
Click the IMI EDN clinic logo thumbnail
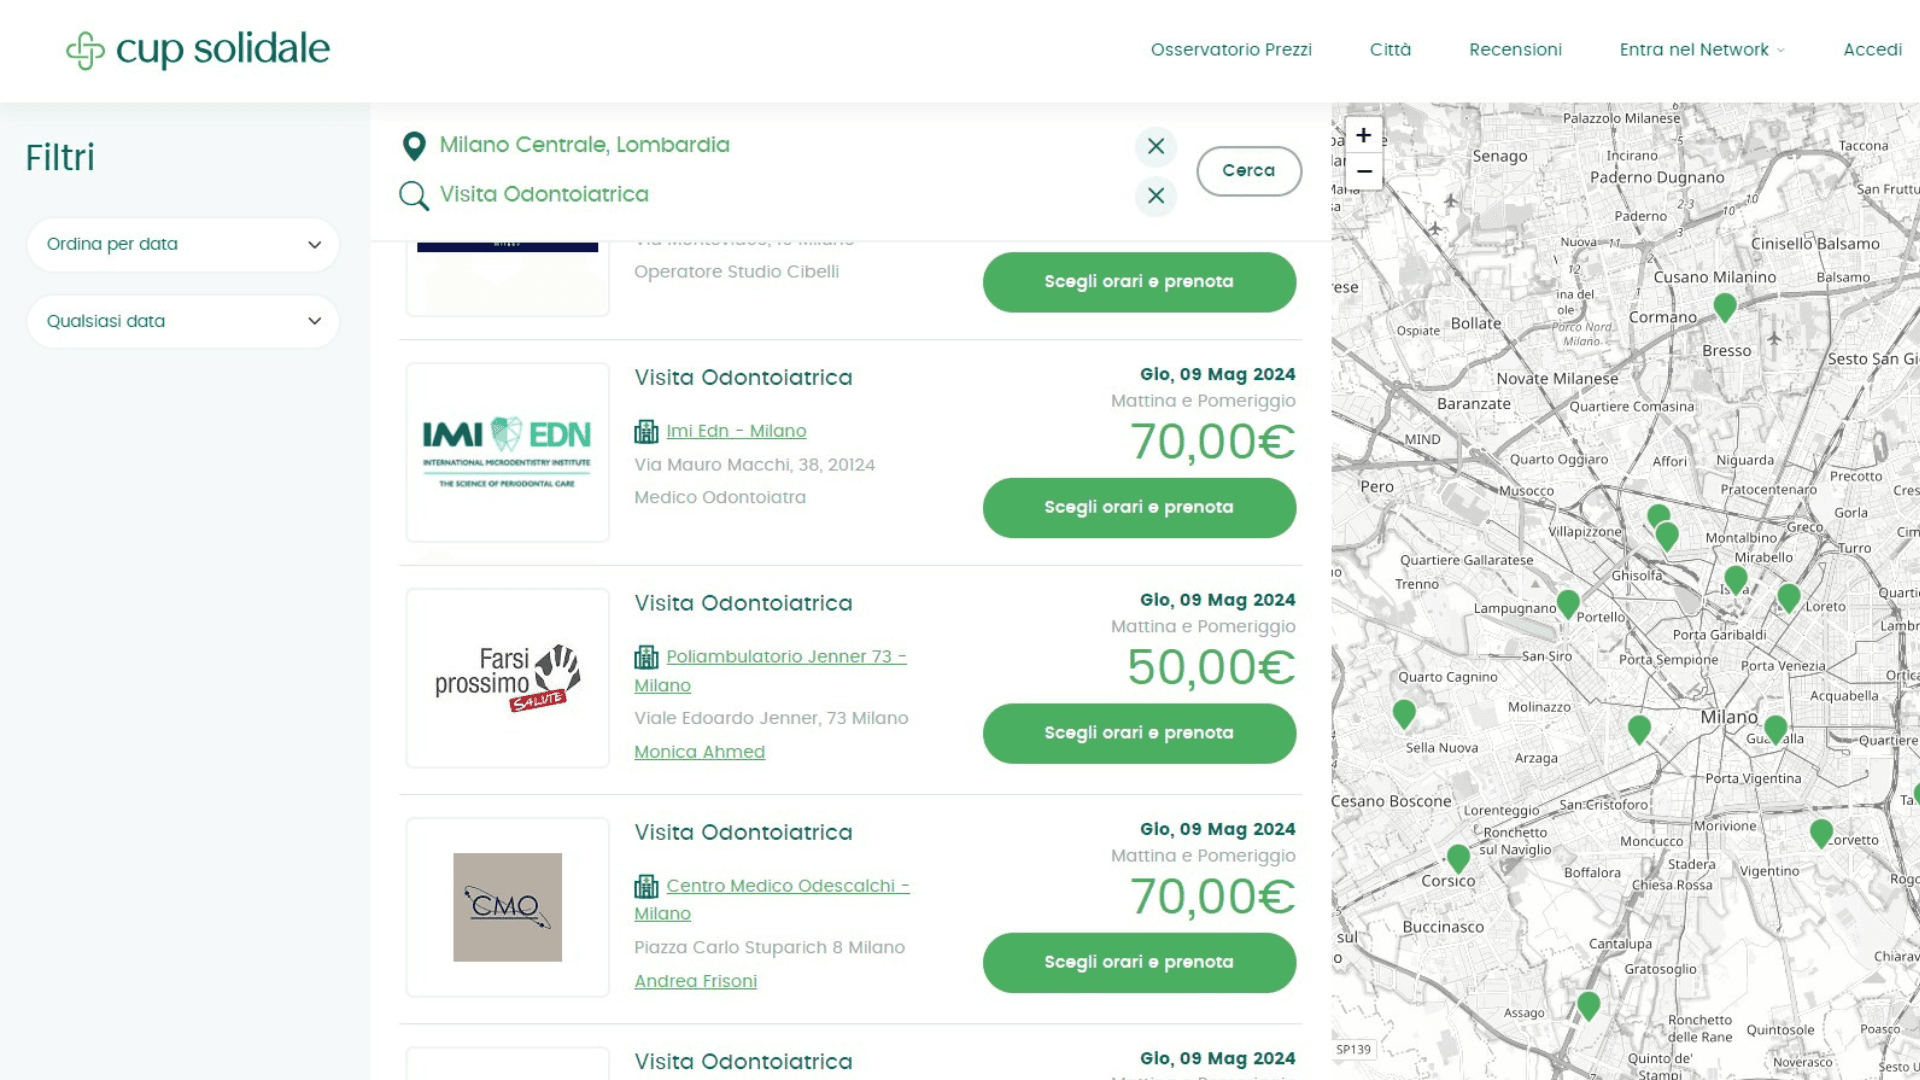(x=508, y=453)
